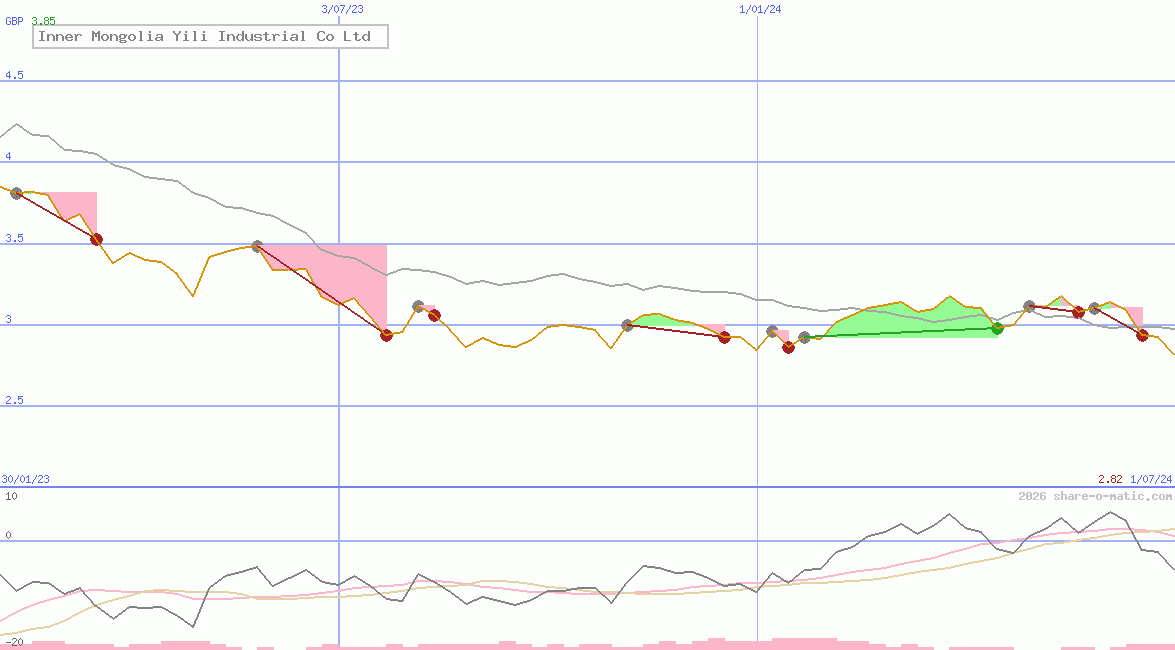
Task: Select the -20 indicator axis label
Action: 12,641
